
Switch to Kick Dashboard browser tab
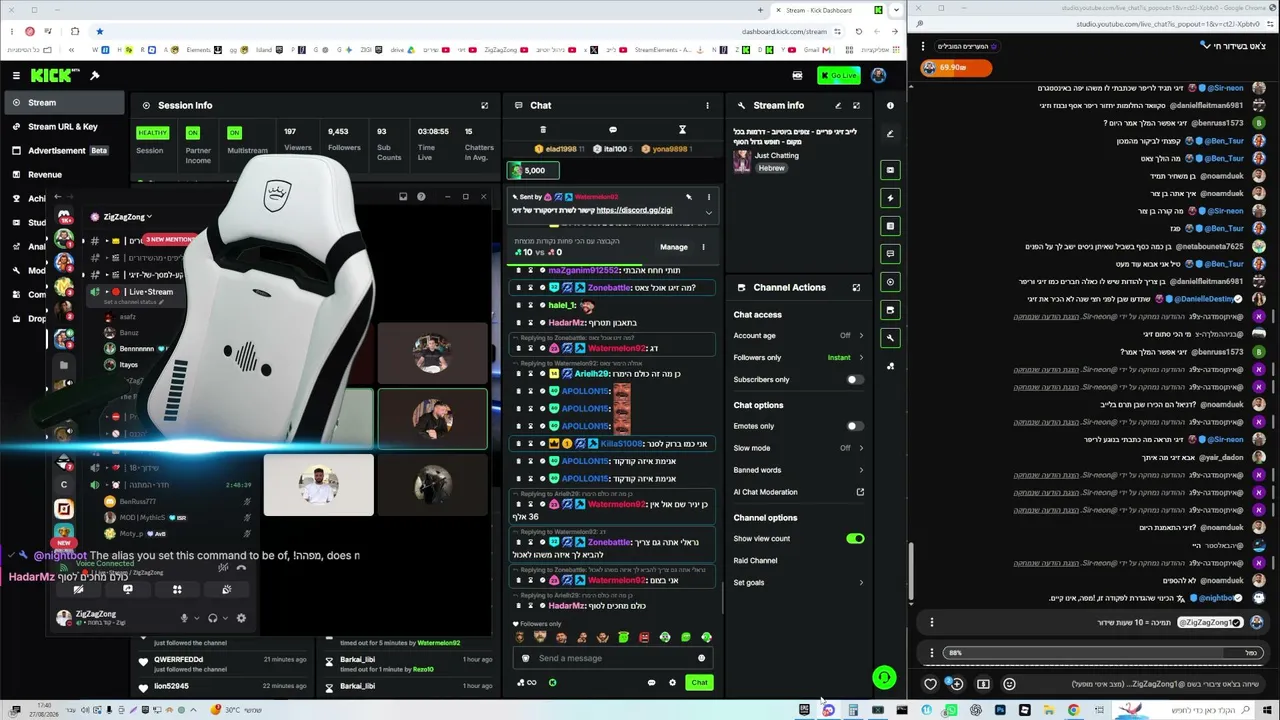coord(828,10)
